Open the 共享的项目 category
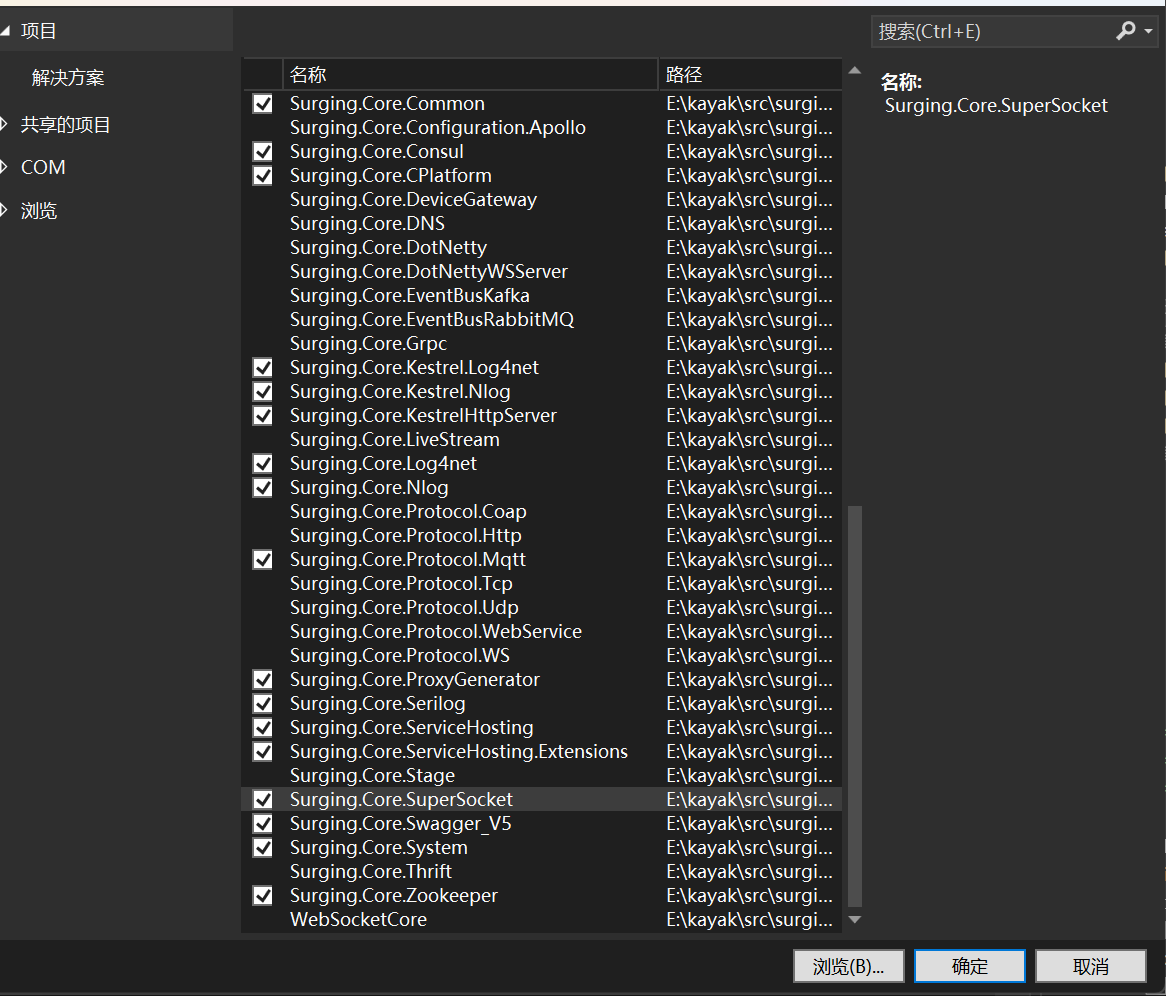Screen dimensions: 1166x996 pyautogui.click(x=65, y=124)
